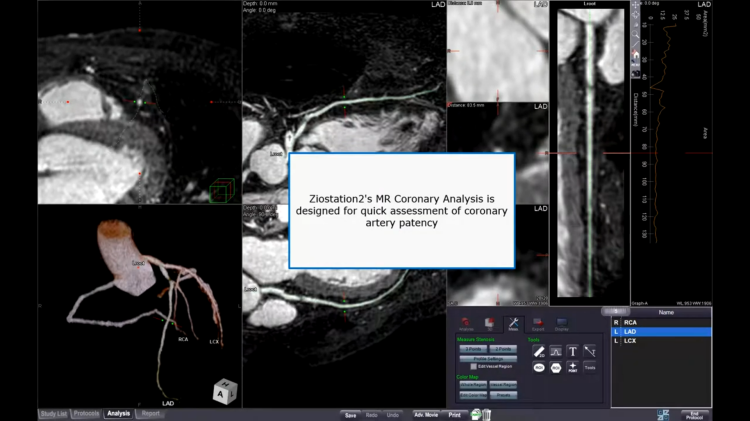Open Adv. Movie
Image resolution: width=750 pixels, height=421 pixels.
tap(426, 415)
